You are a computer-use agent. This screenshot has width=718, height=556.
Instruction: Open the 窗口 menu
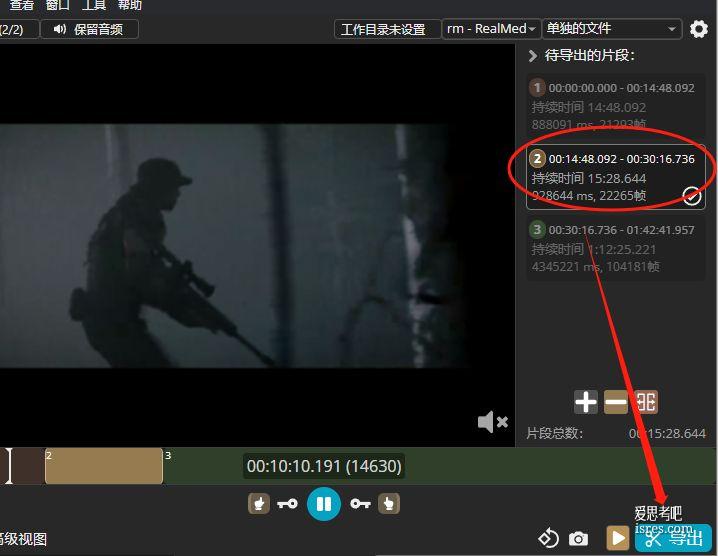tap(58, 5)
